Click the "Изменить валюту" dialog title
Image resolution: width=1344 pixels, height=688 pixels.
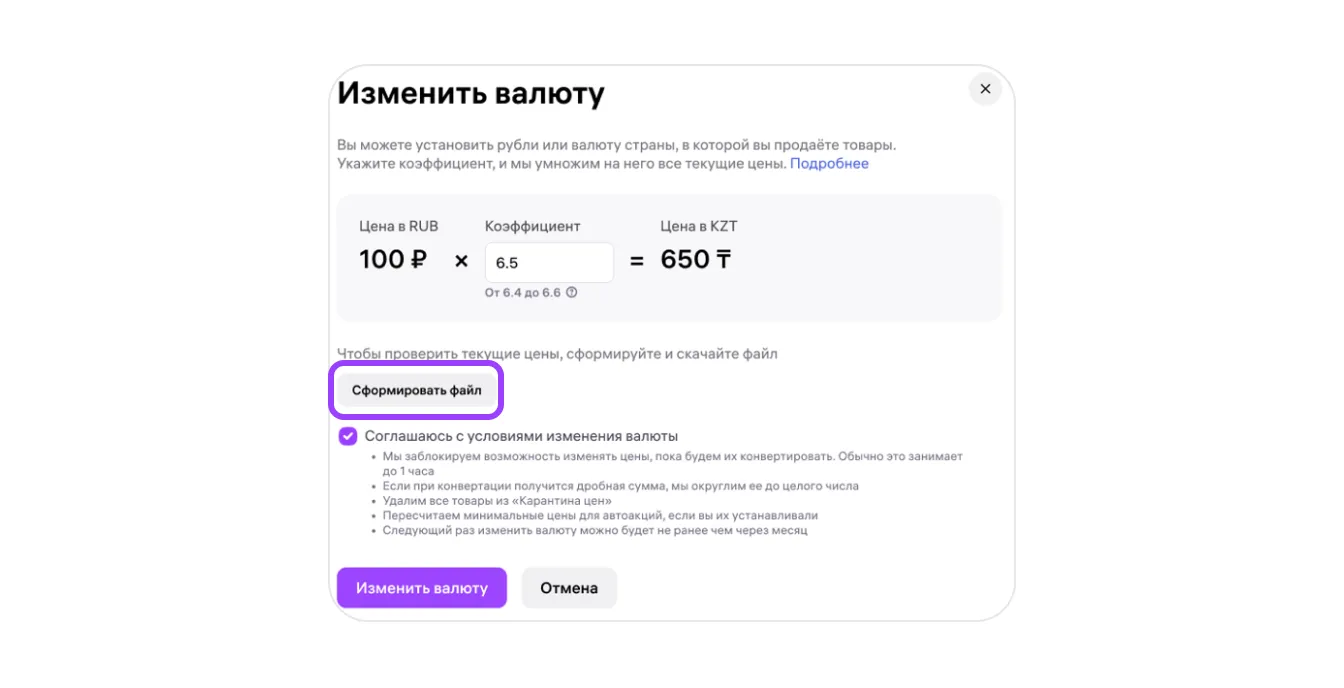pyautogui.click(x=470, y=93)
